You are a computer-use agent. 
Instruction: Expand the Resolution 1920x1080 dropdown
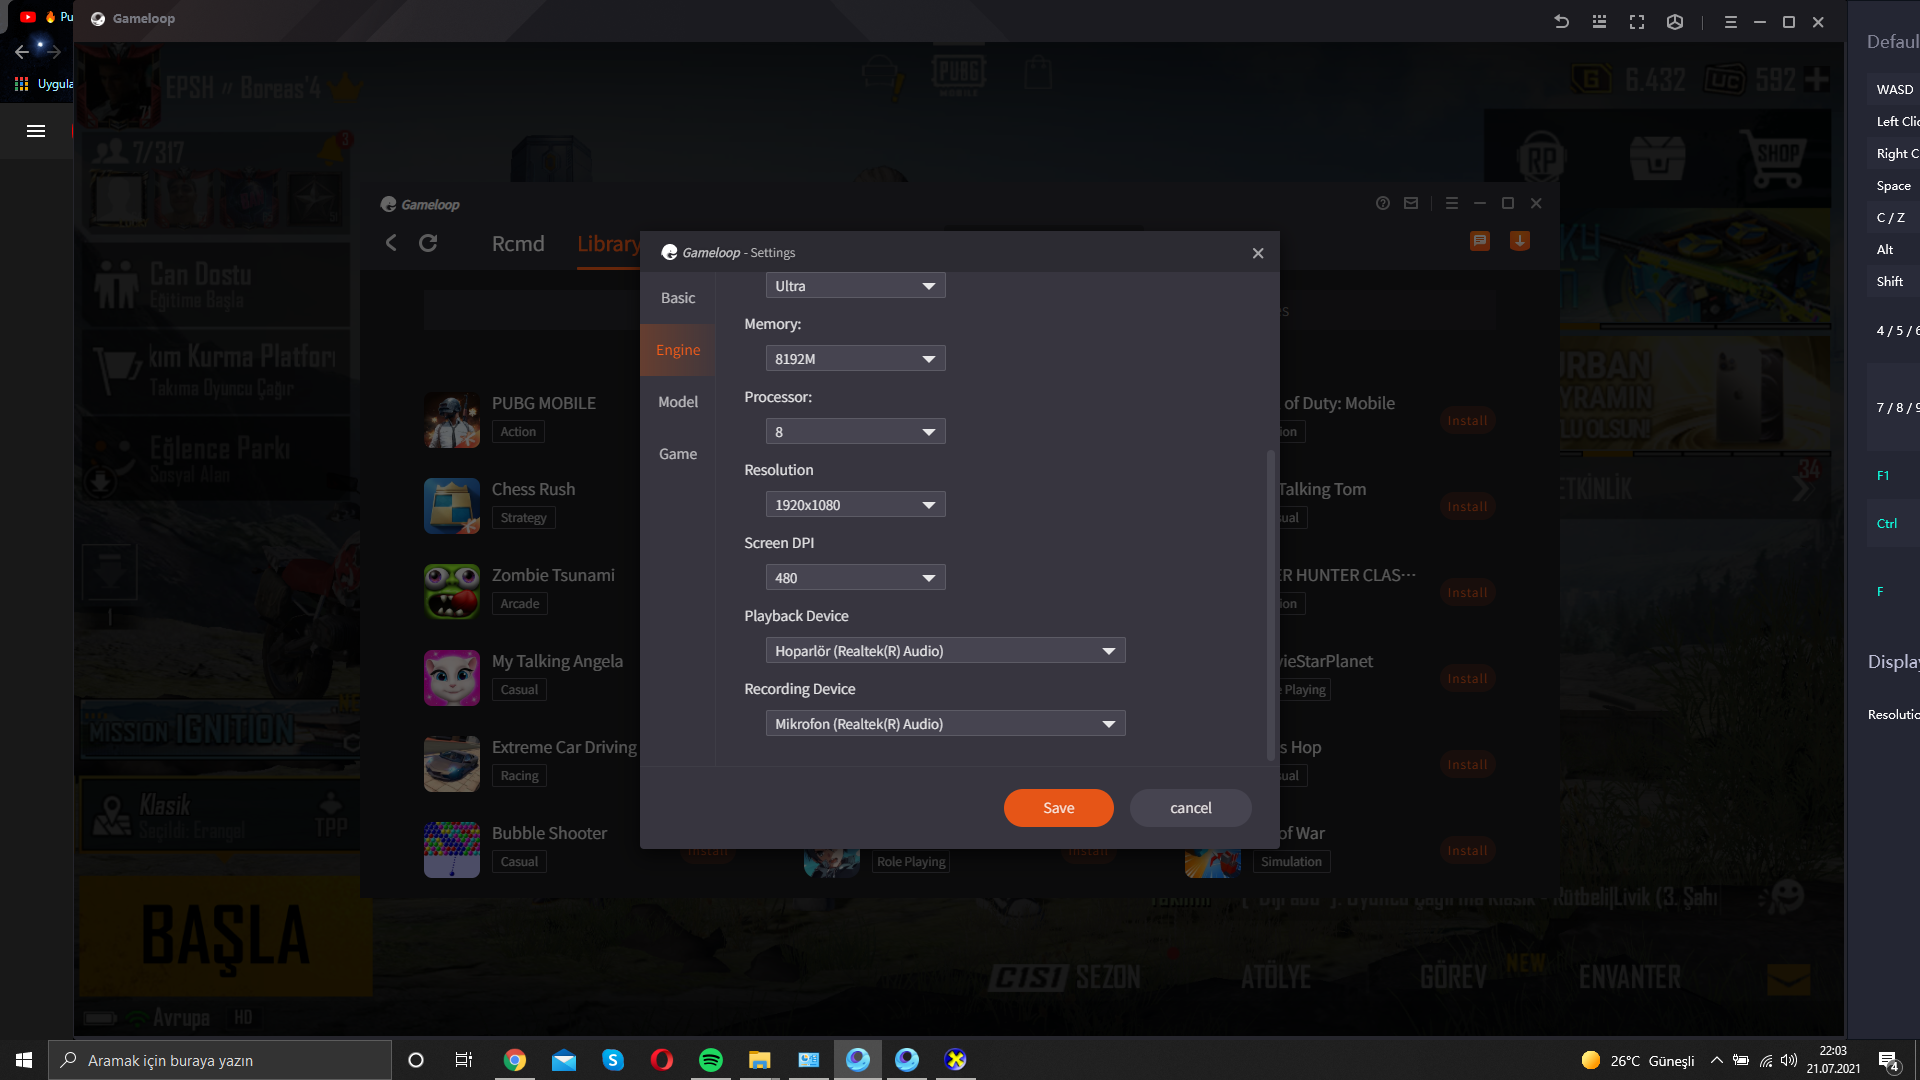coord(855,505)
